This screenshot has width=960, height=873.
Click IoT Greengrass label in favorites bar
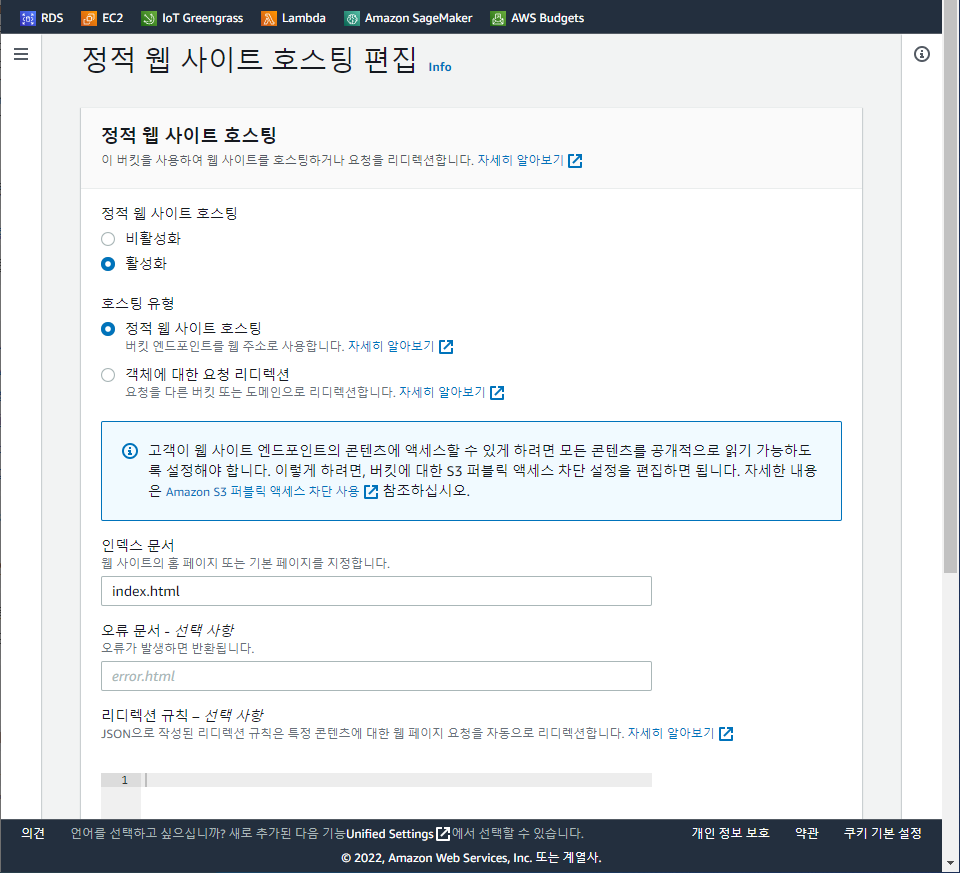(203, 18)
